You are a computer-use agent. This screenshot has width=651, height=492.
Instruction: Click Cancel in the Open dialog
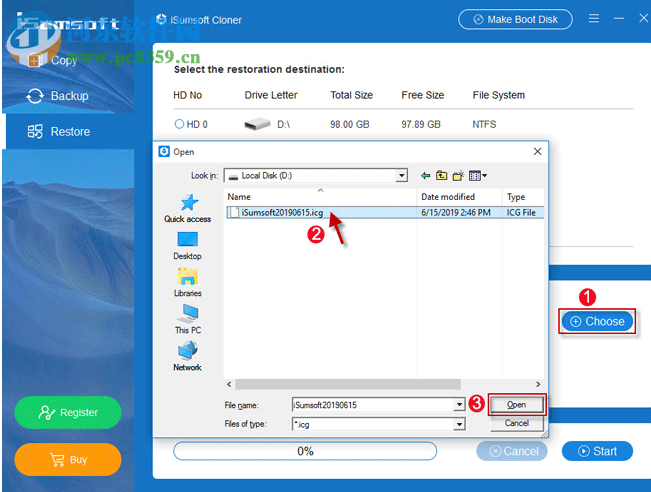[x=516, y=423]
